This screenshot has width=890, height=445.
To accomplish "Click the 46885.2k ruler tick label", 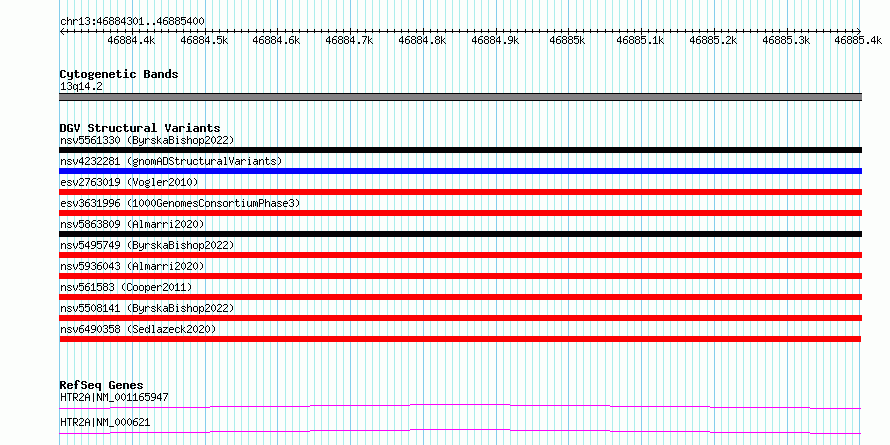I will click(713, 40).
